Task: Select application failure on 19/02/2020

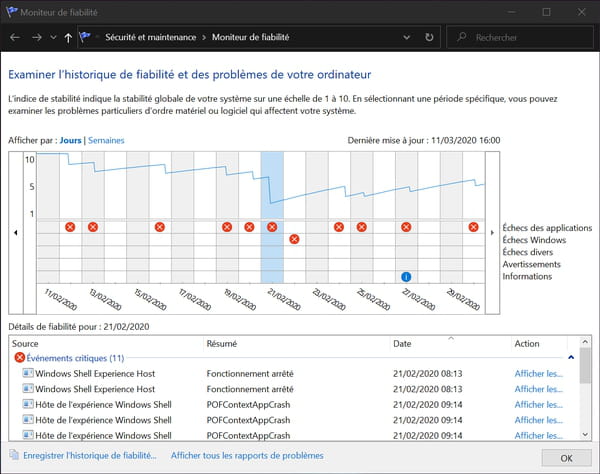Action: 227,227
